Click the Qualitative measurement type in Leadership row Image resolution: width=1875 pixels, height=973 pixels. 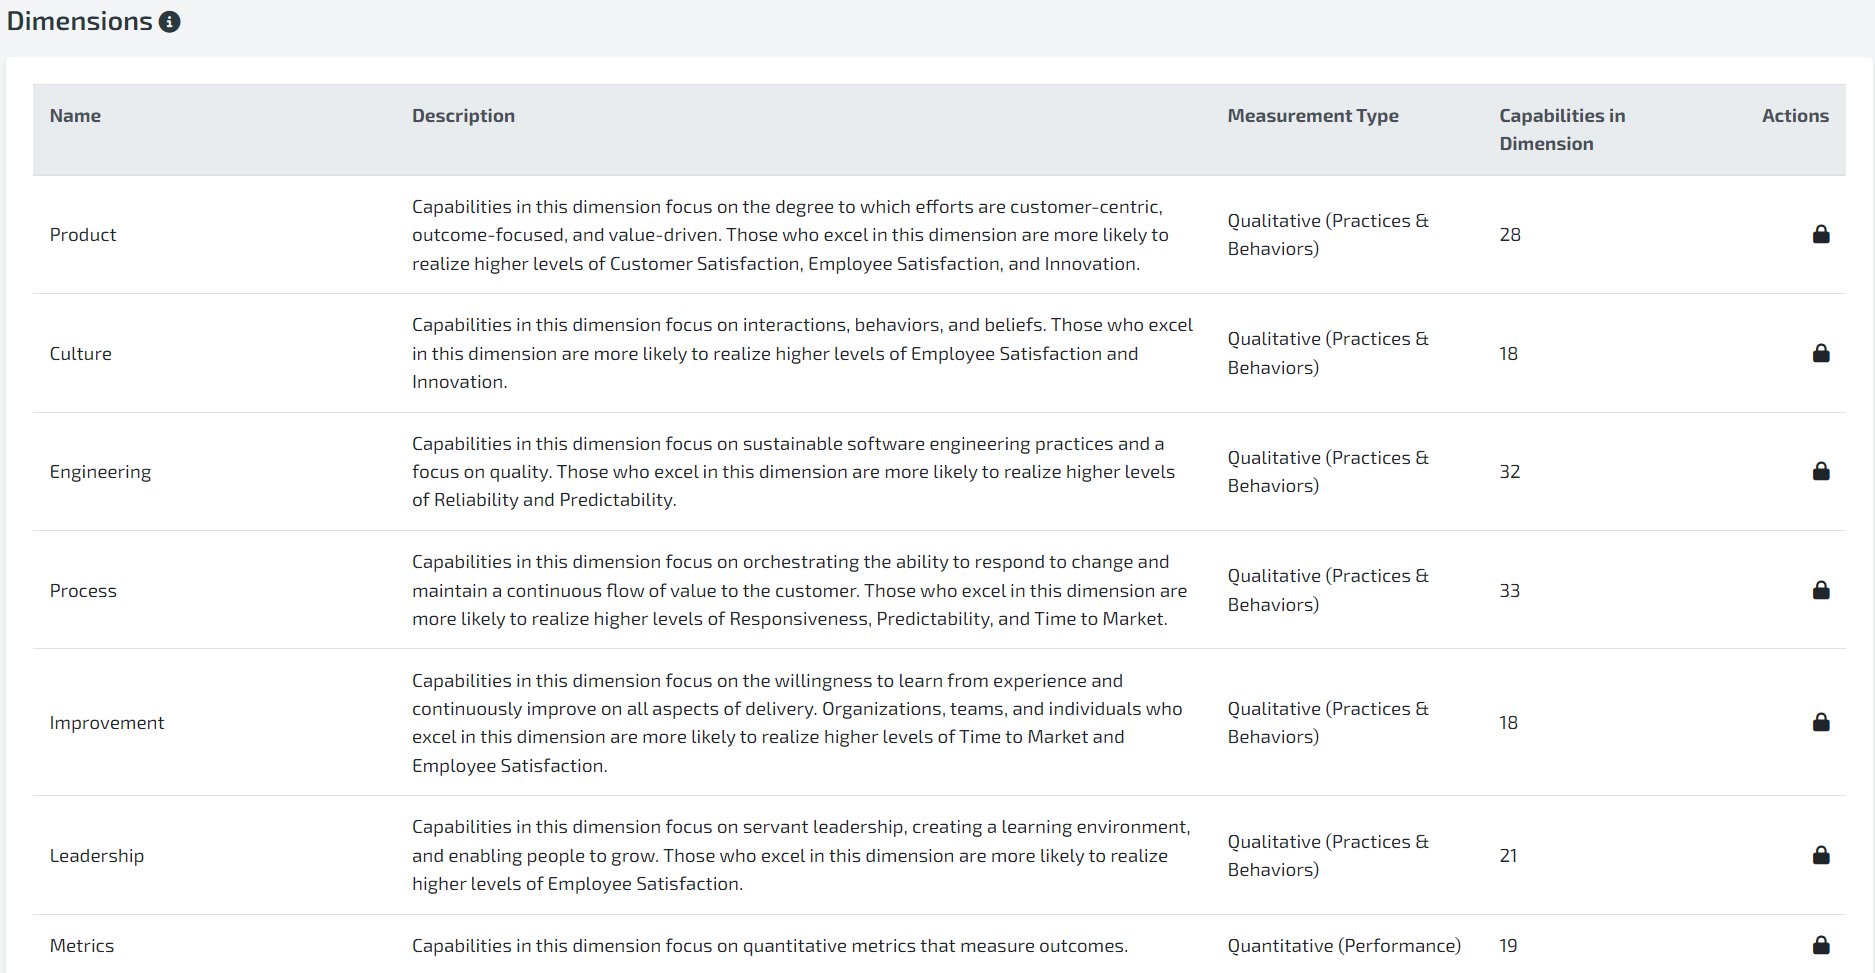[1328, 856]
